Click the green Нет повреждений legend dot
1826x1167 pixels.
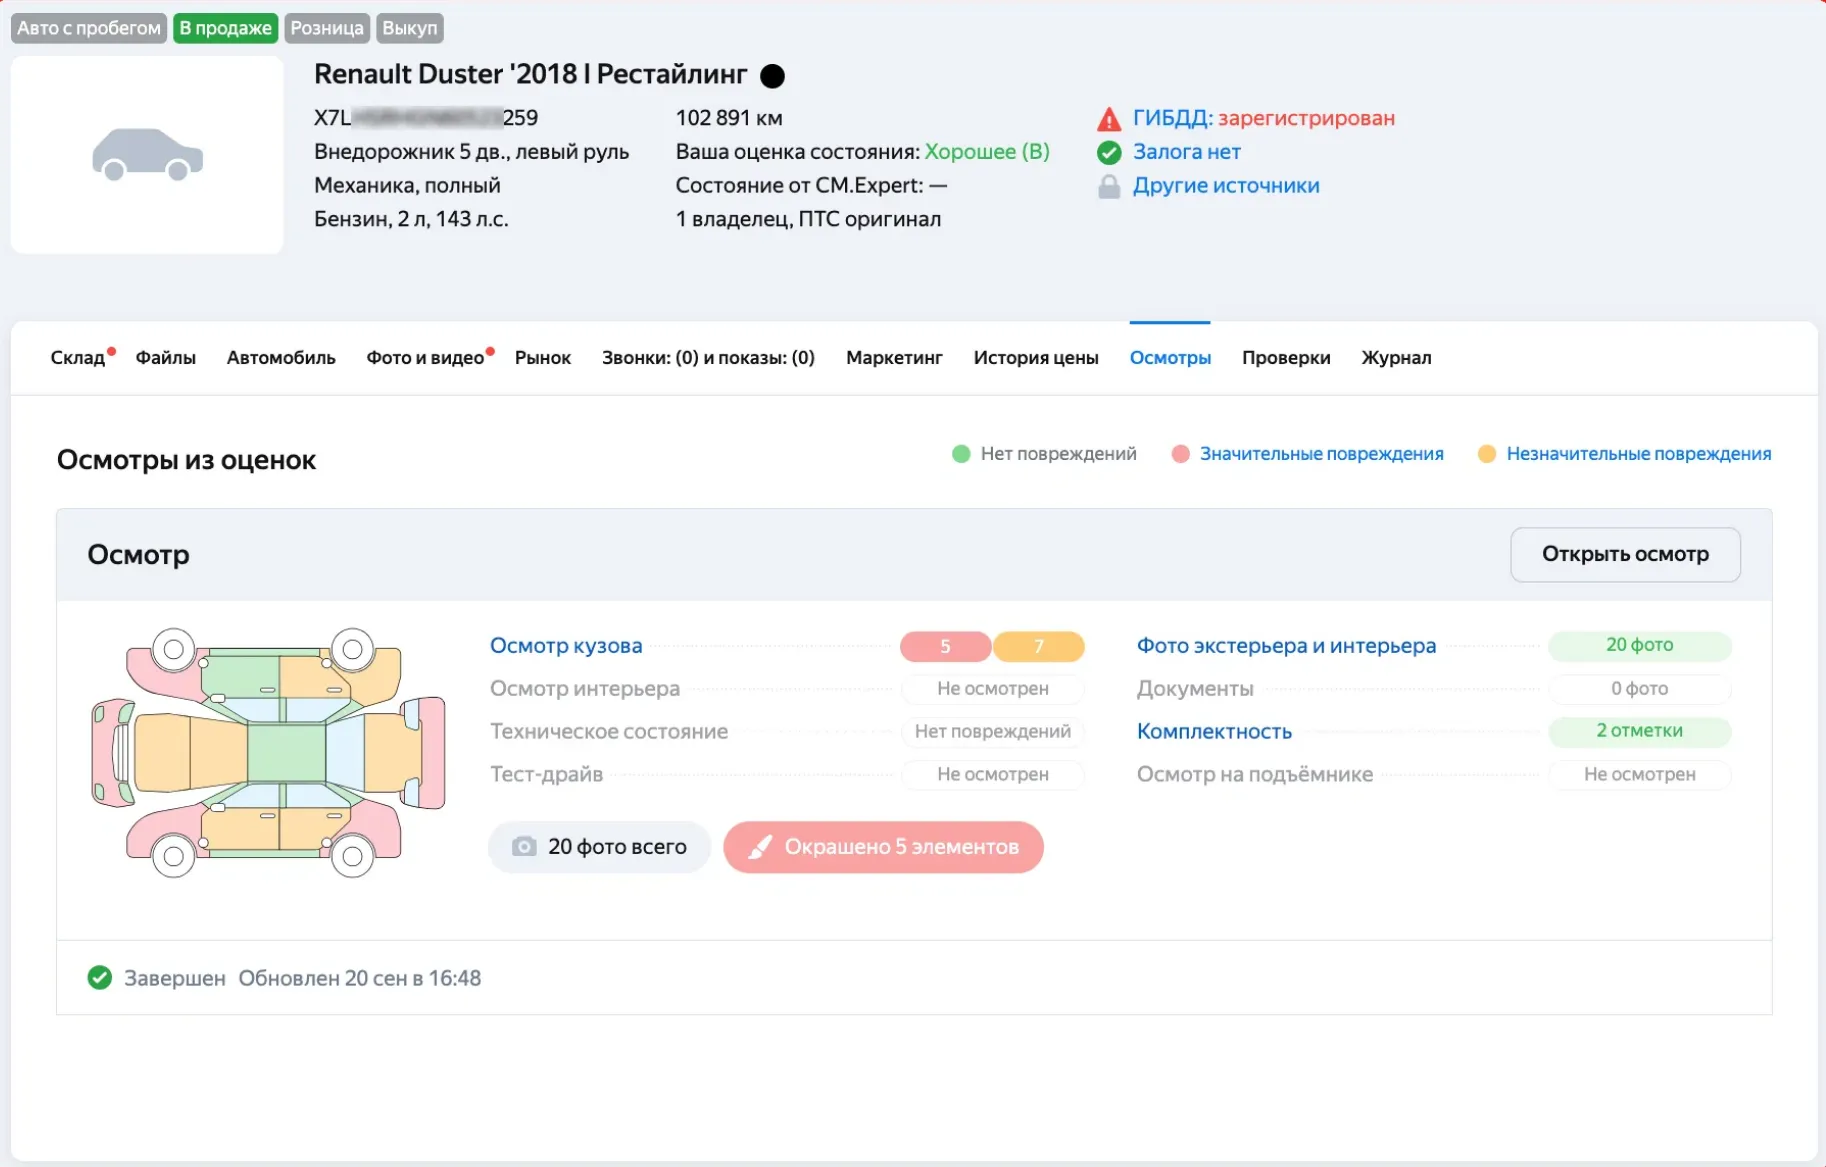(x=961, y=454)
